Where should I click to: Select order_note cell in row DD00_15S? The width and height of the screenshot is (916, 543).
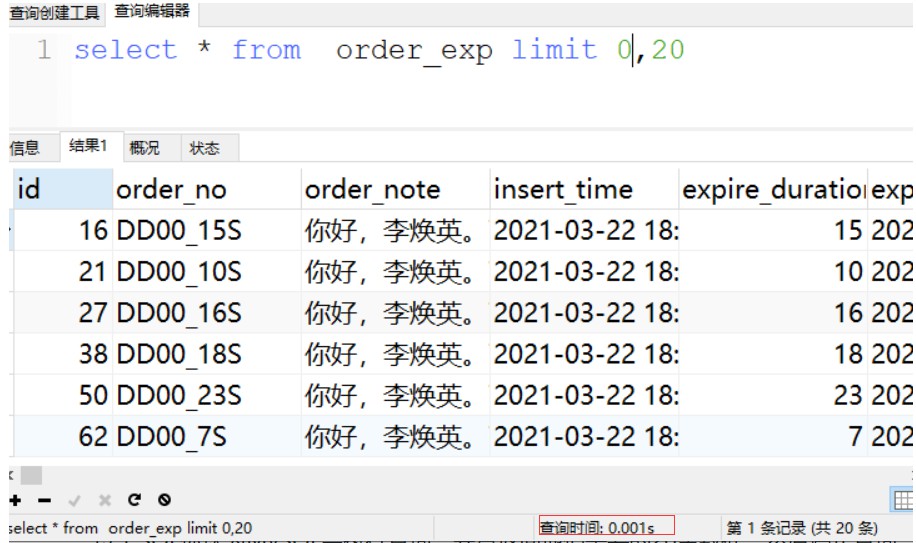[x=395, y=231]
